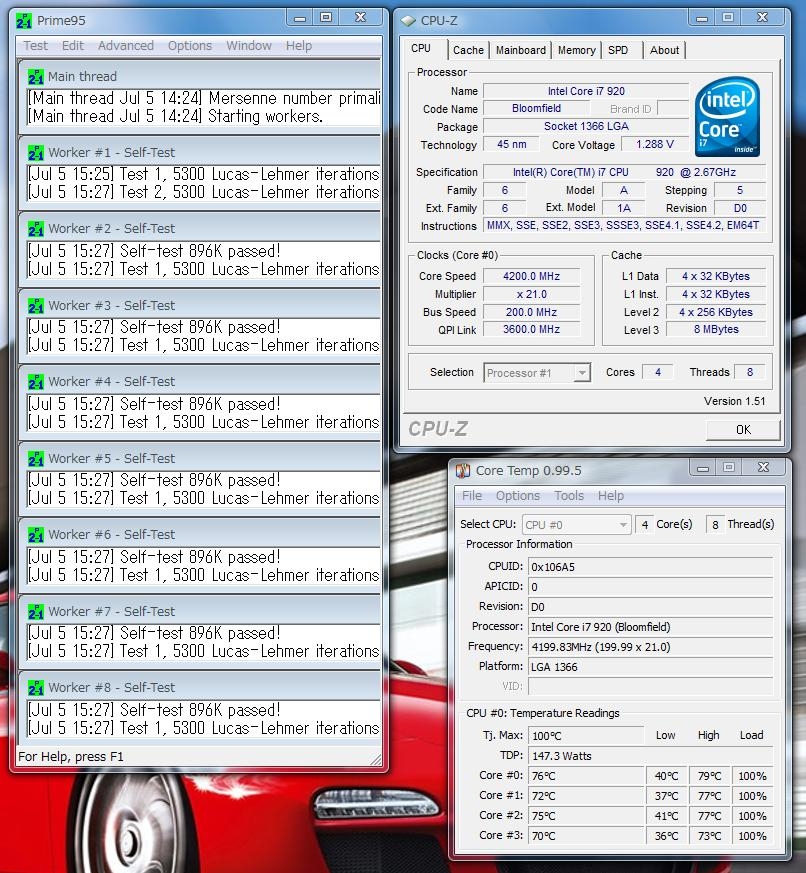This screenshot has width=806, height=873.
Task: Click the Main thread window icon
Action: click(x=36, y=77)
